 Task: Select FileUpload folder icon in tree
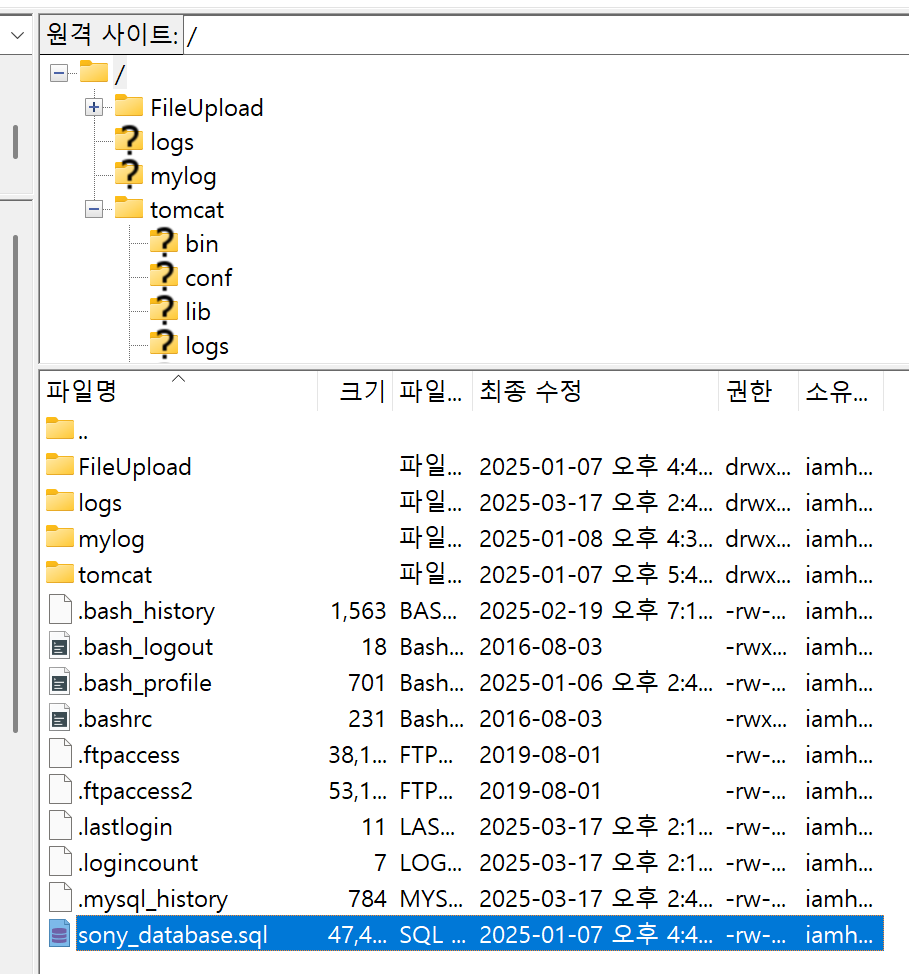(129, 106)
